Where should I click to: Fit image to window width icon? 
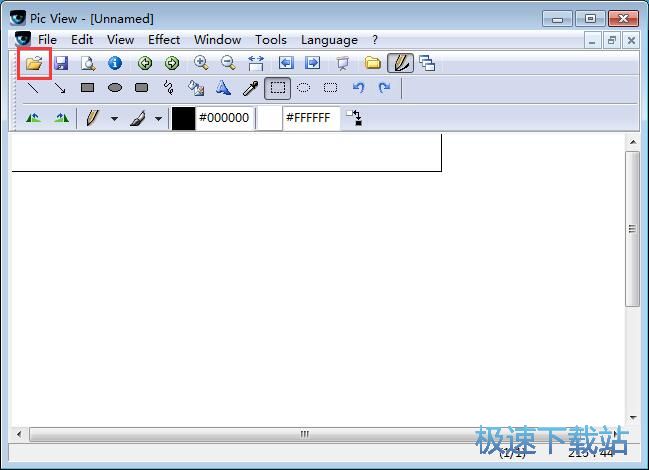click(256, 63)
